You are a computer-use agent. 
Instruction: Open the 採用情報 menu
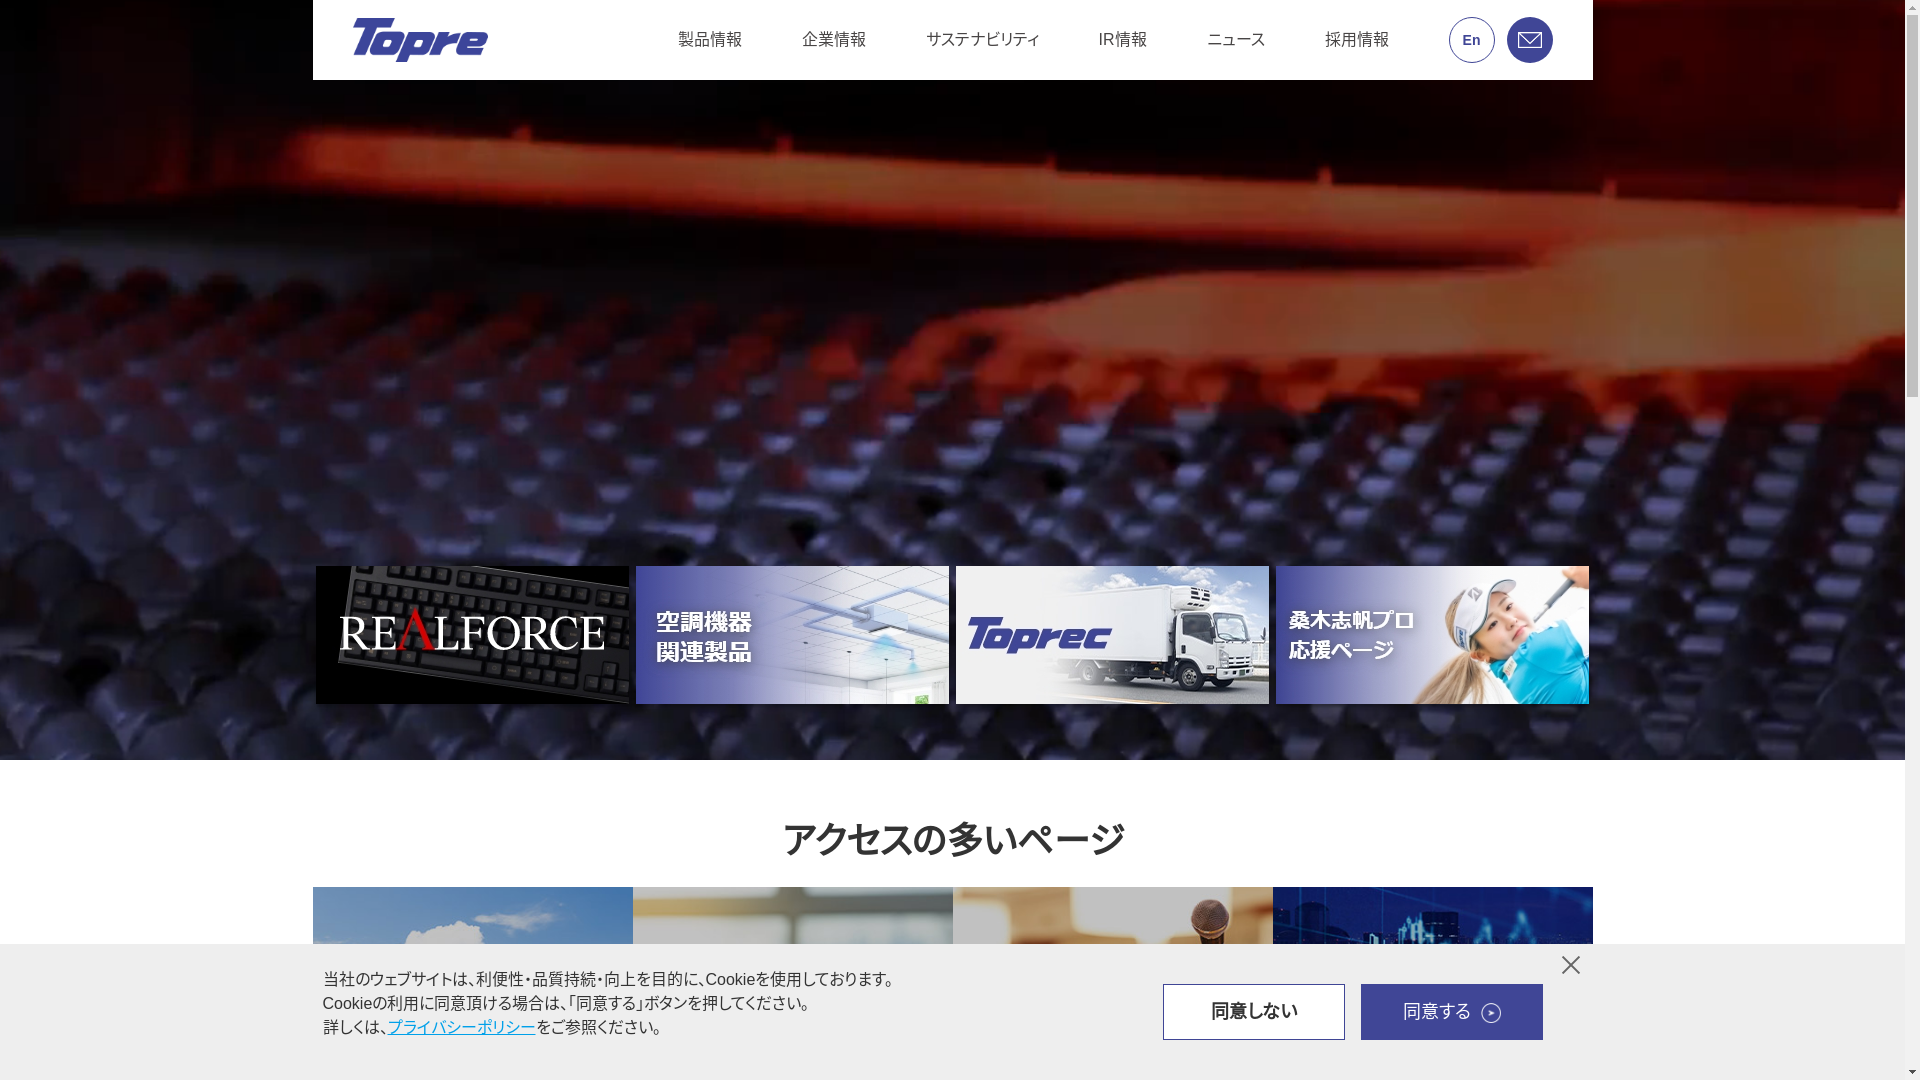(1357, 40)
